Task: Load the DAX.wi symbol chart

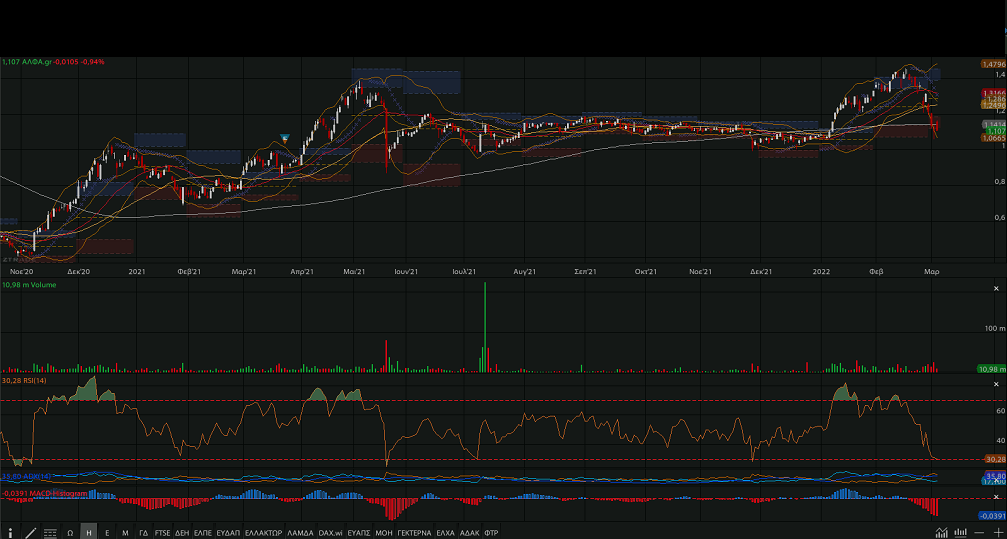Action: pos(330,533)
